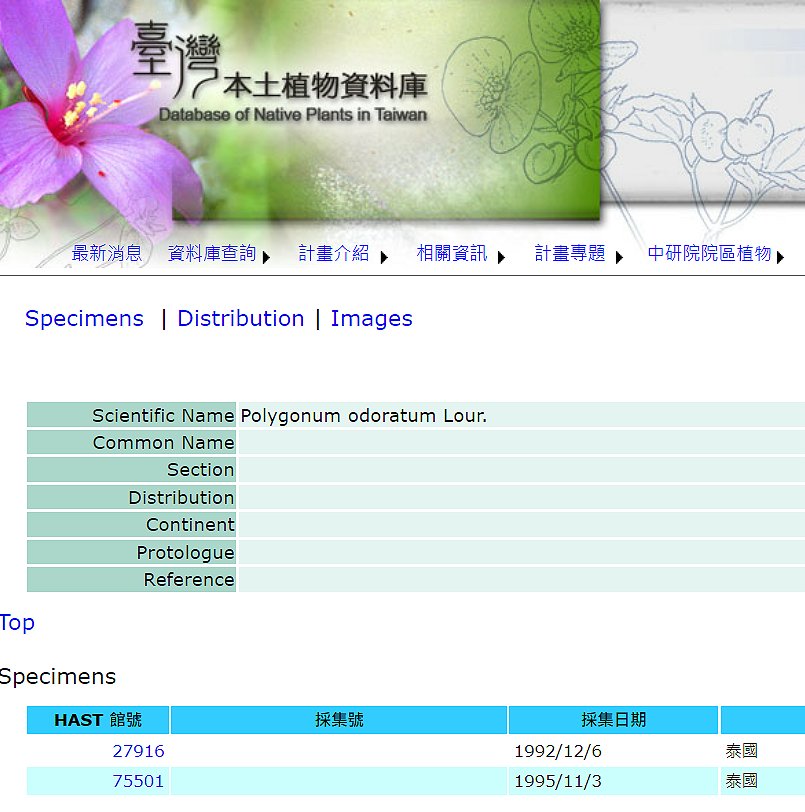Click the 採集日期 column header
This screenshot has width=805, height=812.
click(613, 719)
